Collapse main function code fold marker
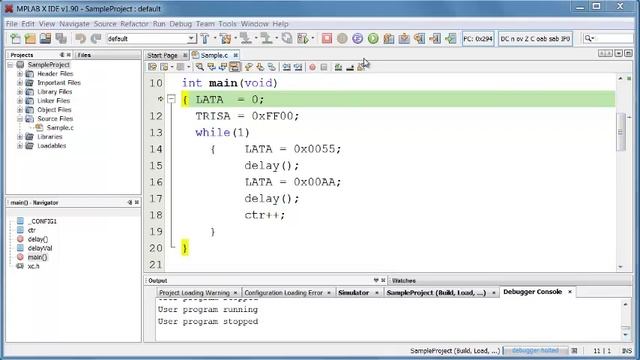 click(x=171, y=99)
